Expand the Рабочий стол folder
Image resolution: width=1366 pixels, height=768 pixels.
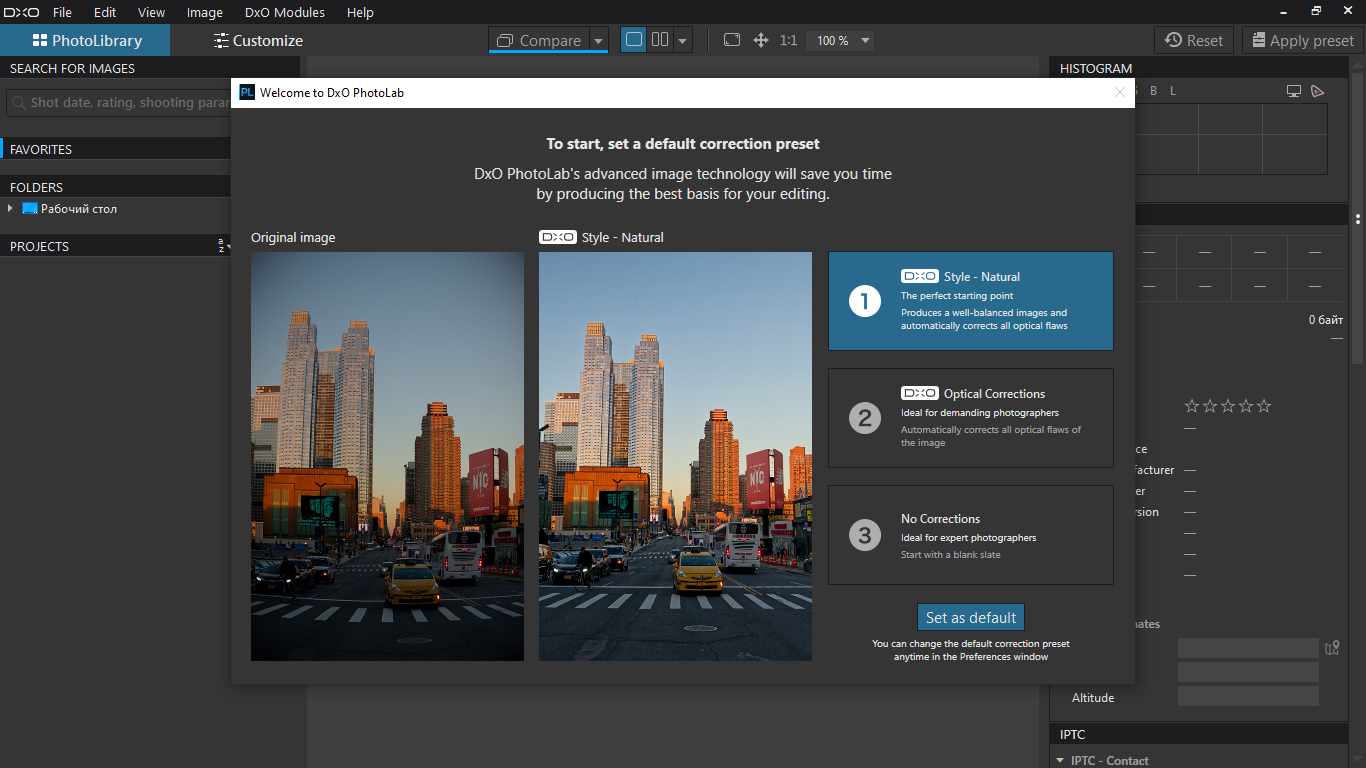pos(10,209)
